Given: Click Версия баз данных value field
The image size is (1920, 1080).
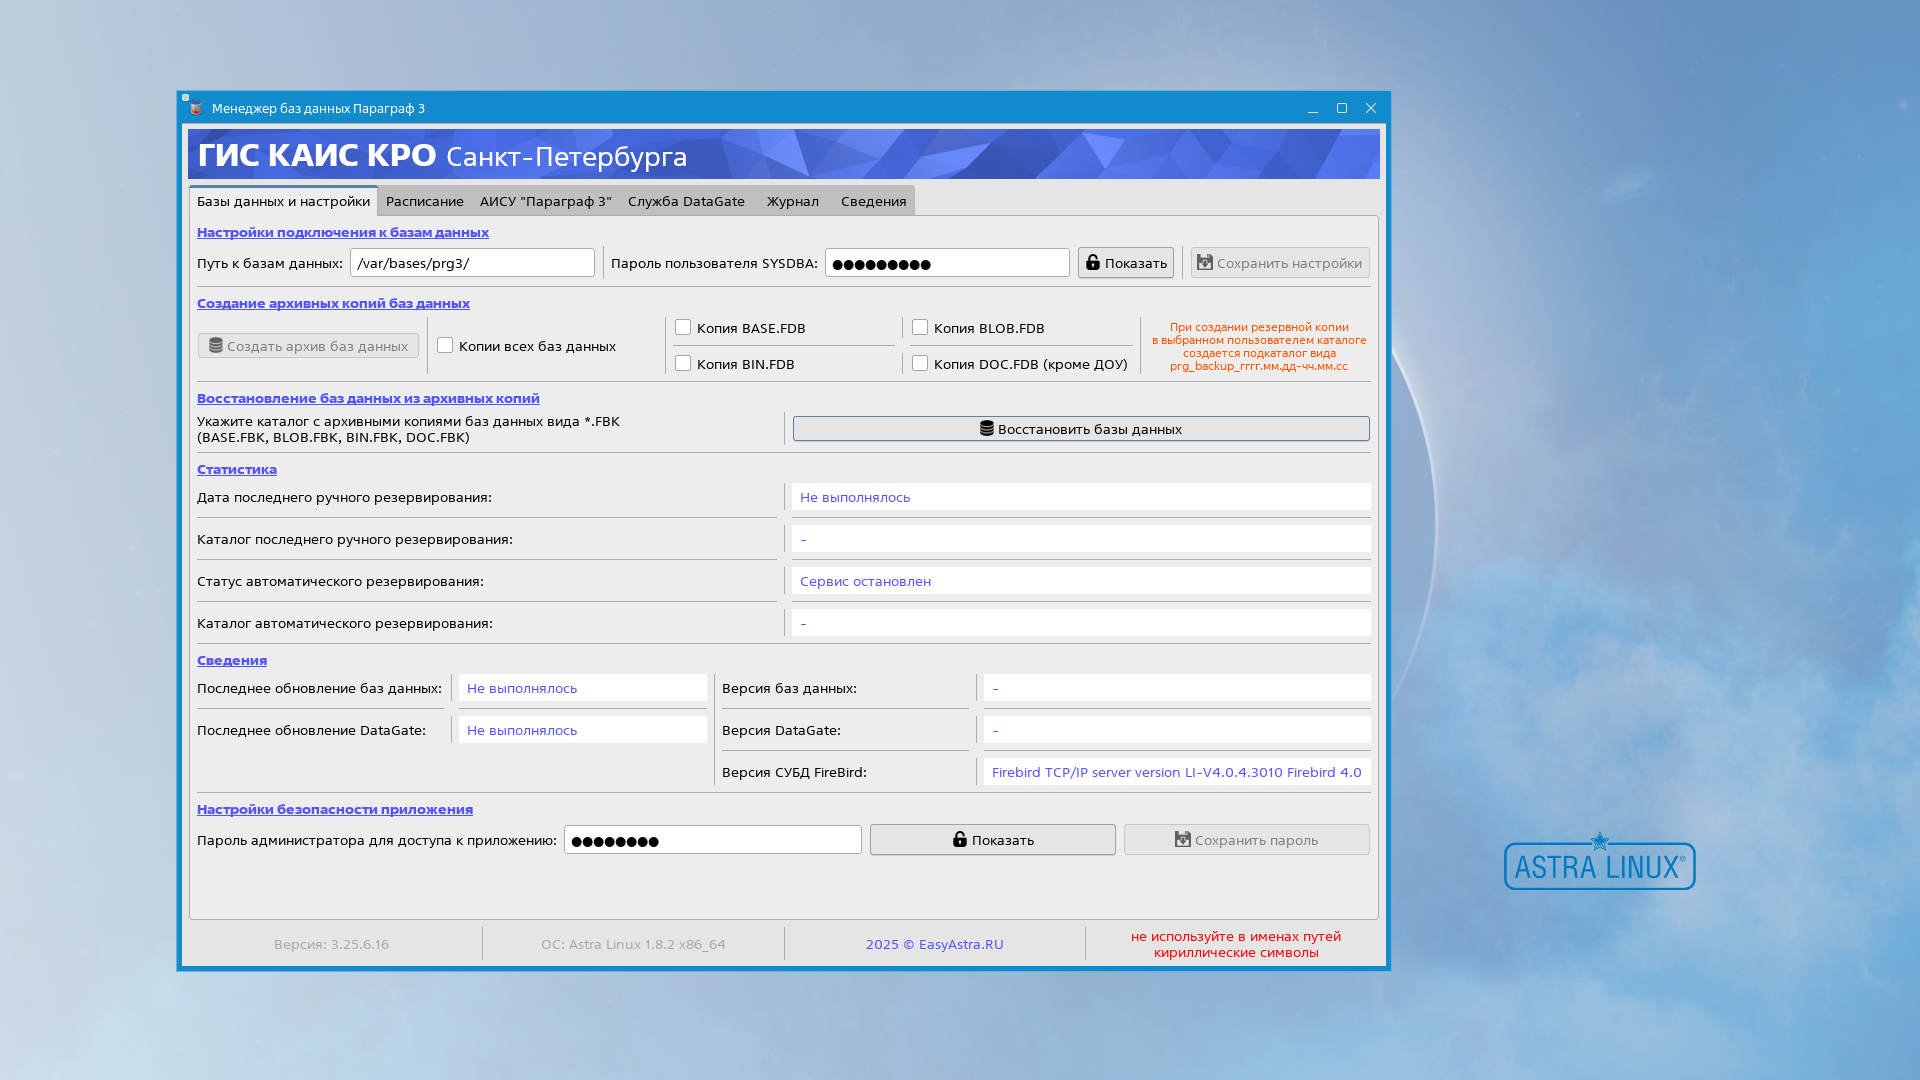Looking at the screenshot, I should tap(1177, 688).
